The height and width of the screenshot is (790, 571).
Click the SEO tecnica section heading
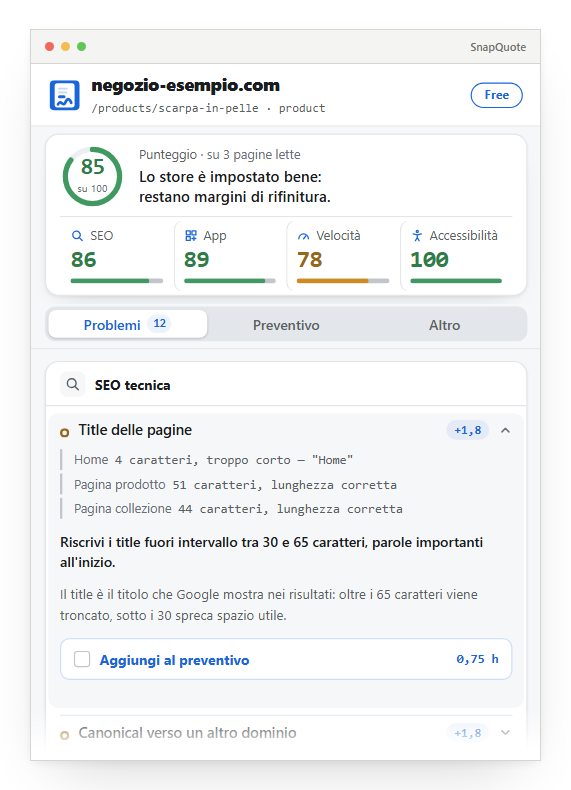tap(133, 385)
